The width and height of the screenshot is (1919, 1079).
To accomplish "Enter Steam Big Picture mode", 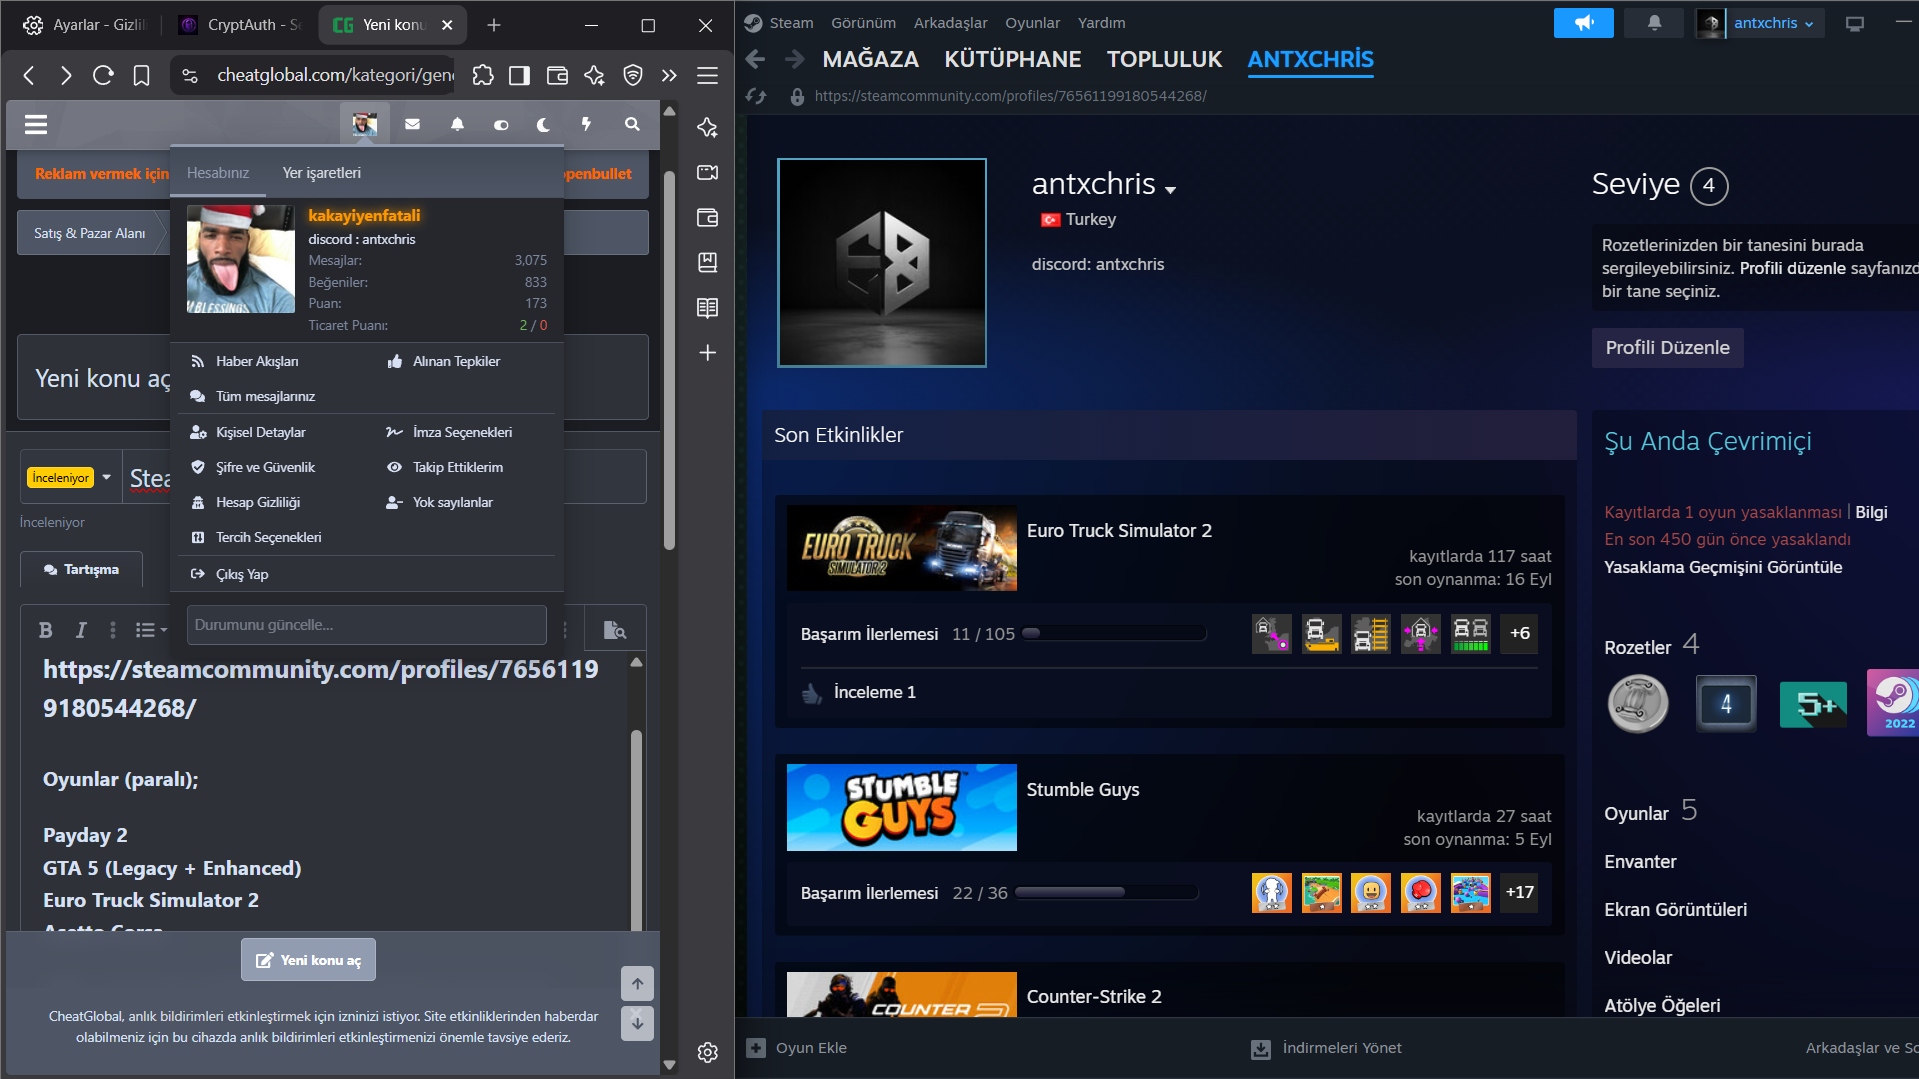I will pos(1855,23).
